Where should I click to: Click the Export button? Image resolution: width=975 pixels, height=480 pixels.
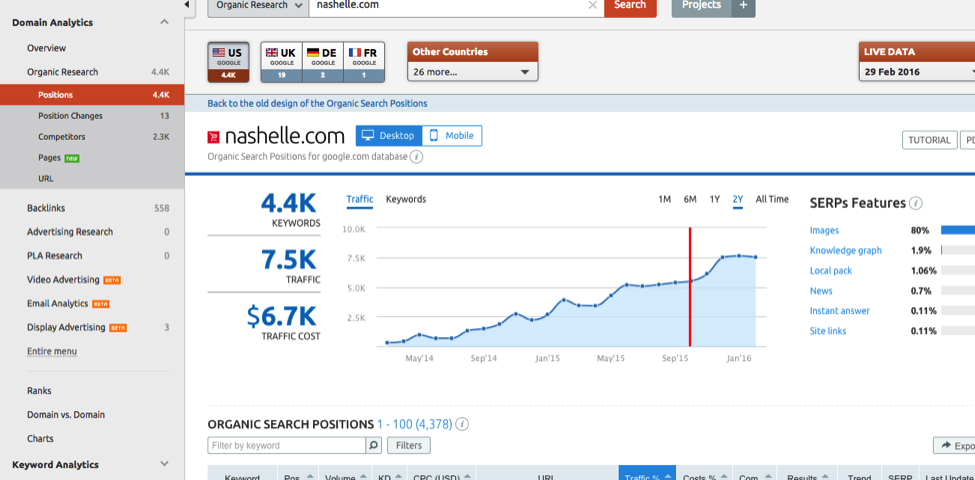click(954, 445)
